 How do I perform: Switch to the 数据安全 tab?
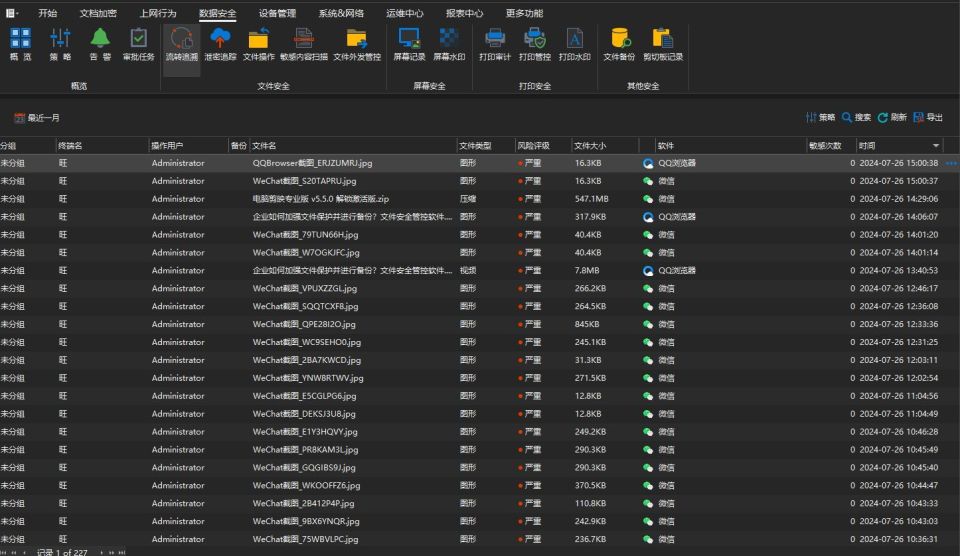coord(217,13)
